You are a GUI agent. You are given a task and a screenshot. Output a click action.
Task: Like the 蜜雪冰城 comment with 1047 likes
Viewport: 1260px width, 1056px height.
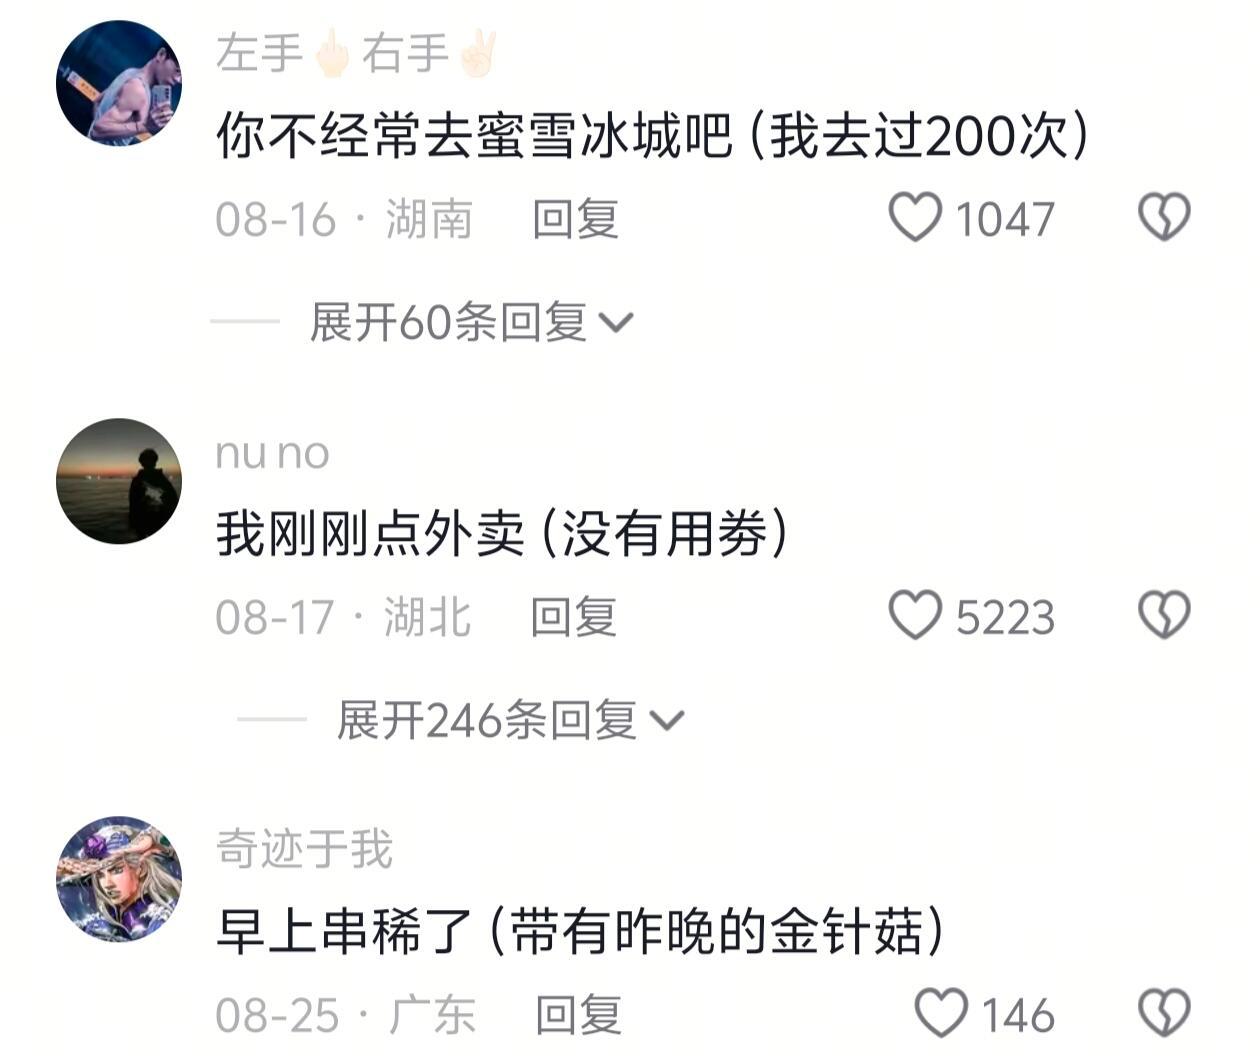click(915, 217)
